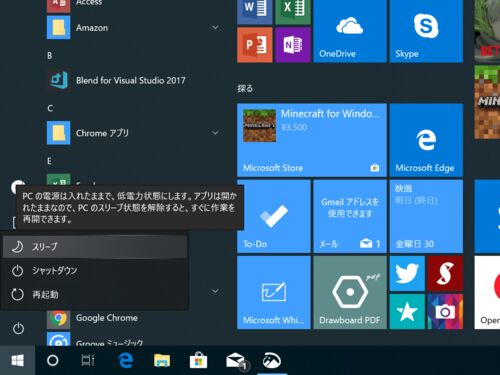Open Microsoft Store from taskbar
The image size is (500, 375).
coord(198,360)
